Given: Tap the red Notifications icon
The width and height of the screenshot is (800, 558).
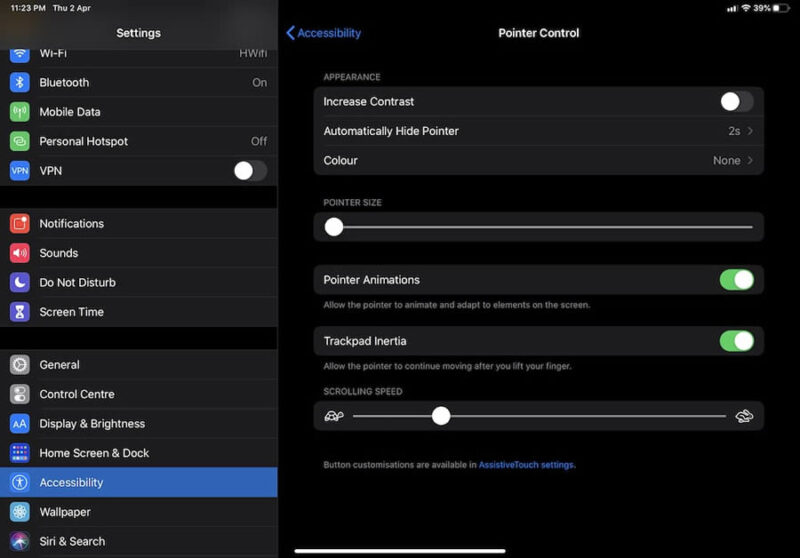Looking at the screenshot, I should tap(20, 224).
